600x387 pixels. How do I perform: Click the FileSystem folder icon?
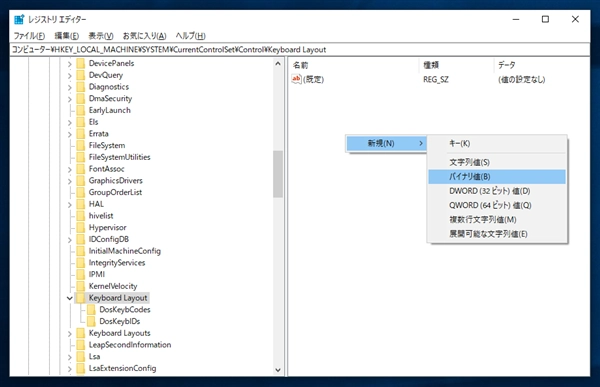(x=80, y=145)
